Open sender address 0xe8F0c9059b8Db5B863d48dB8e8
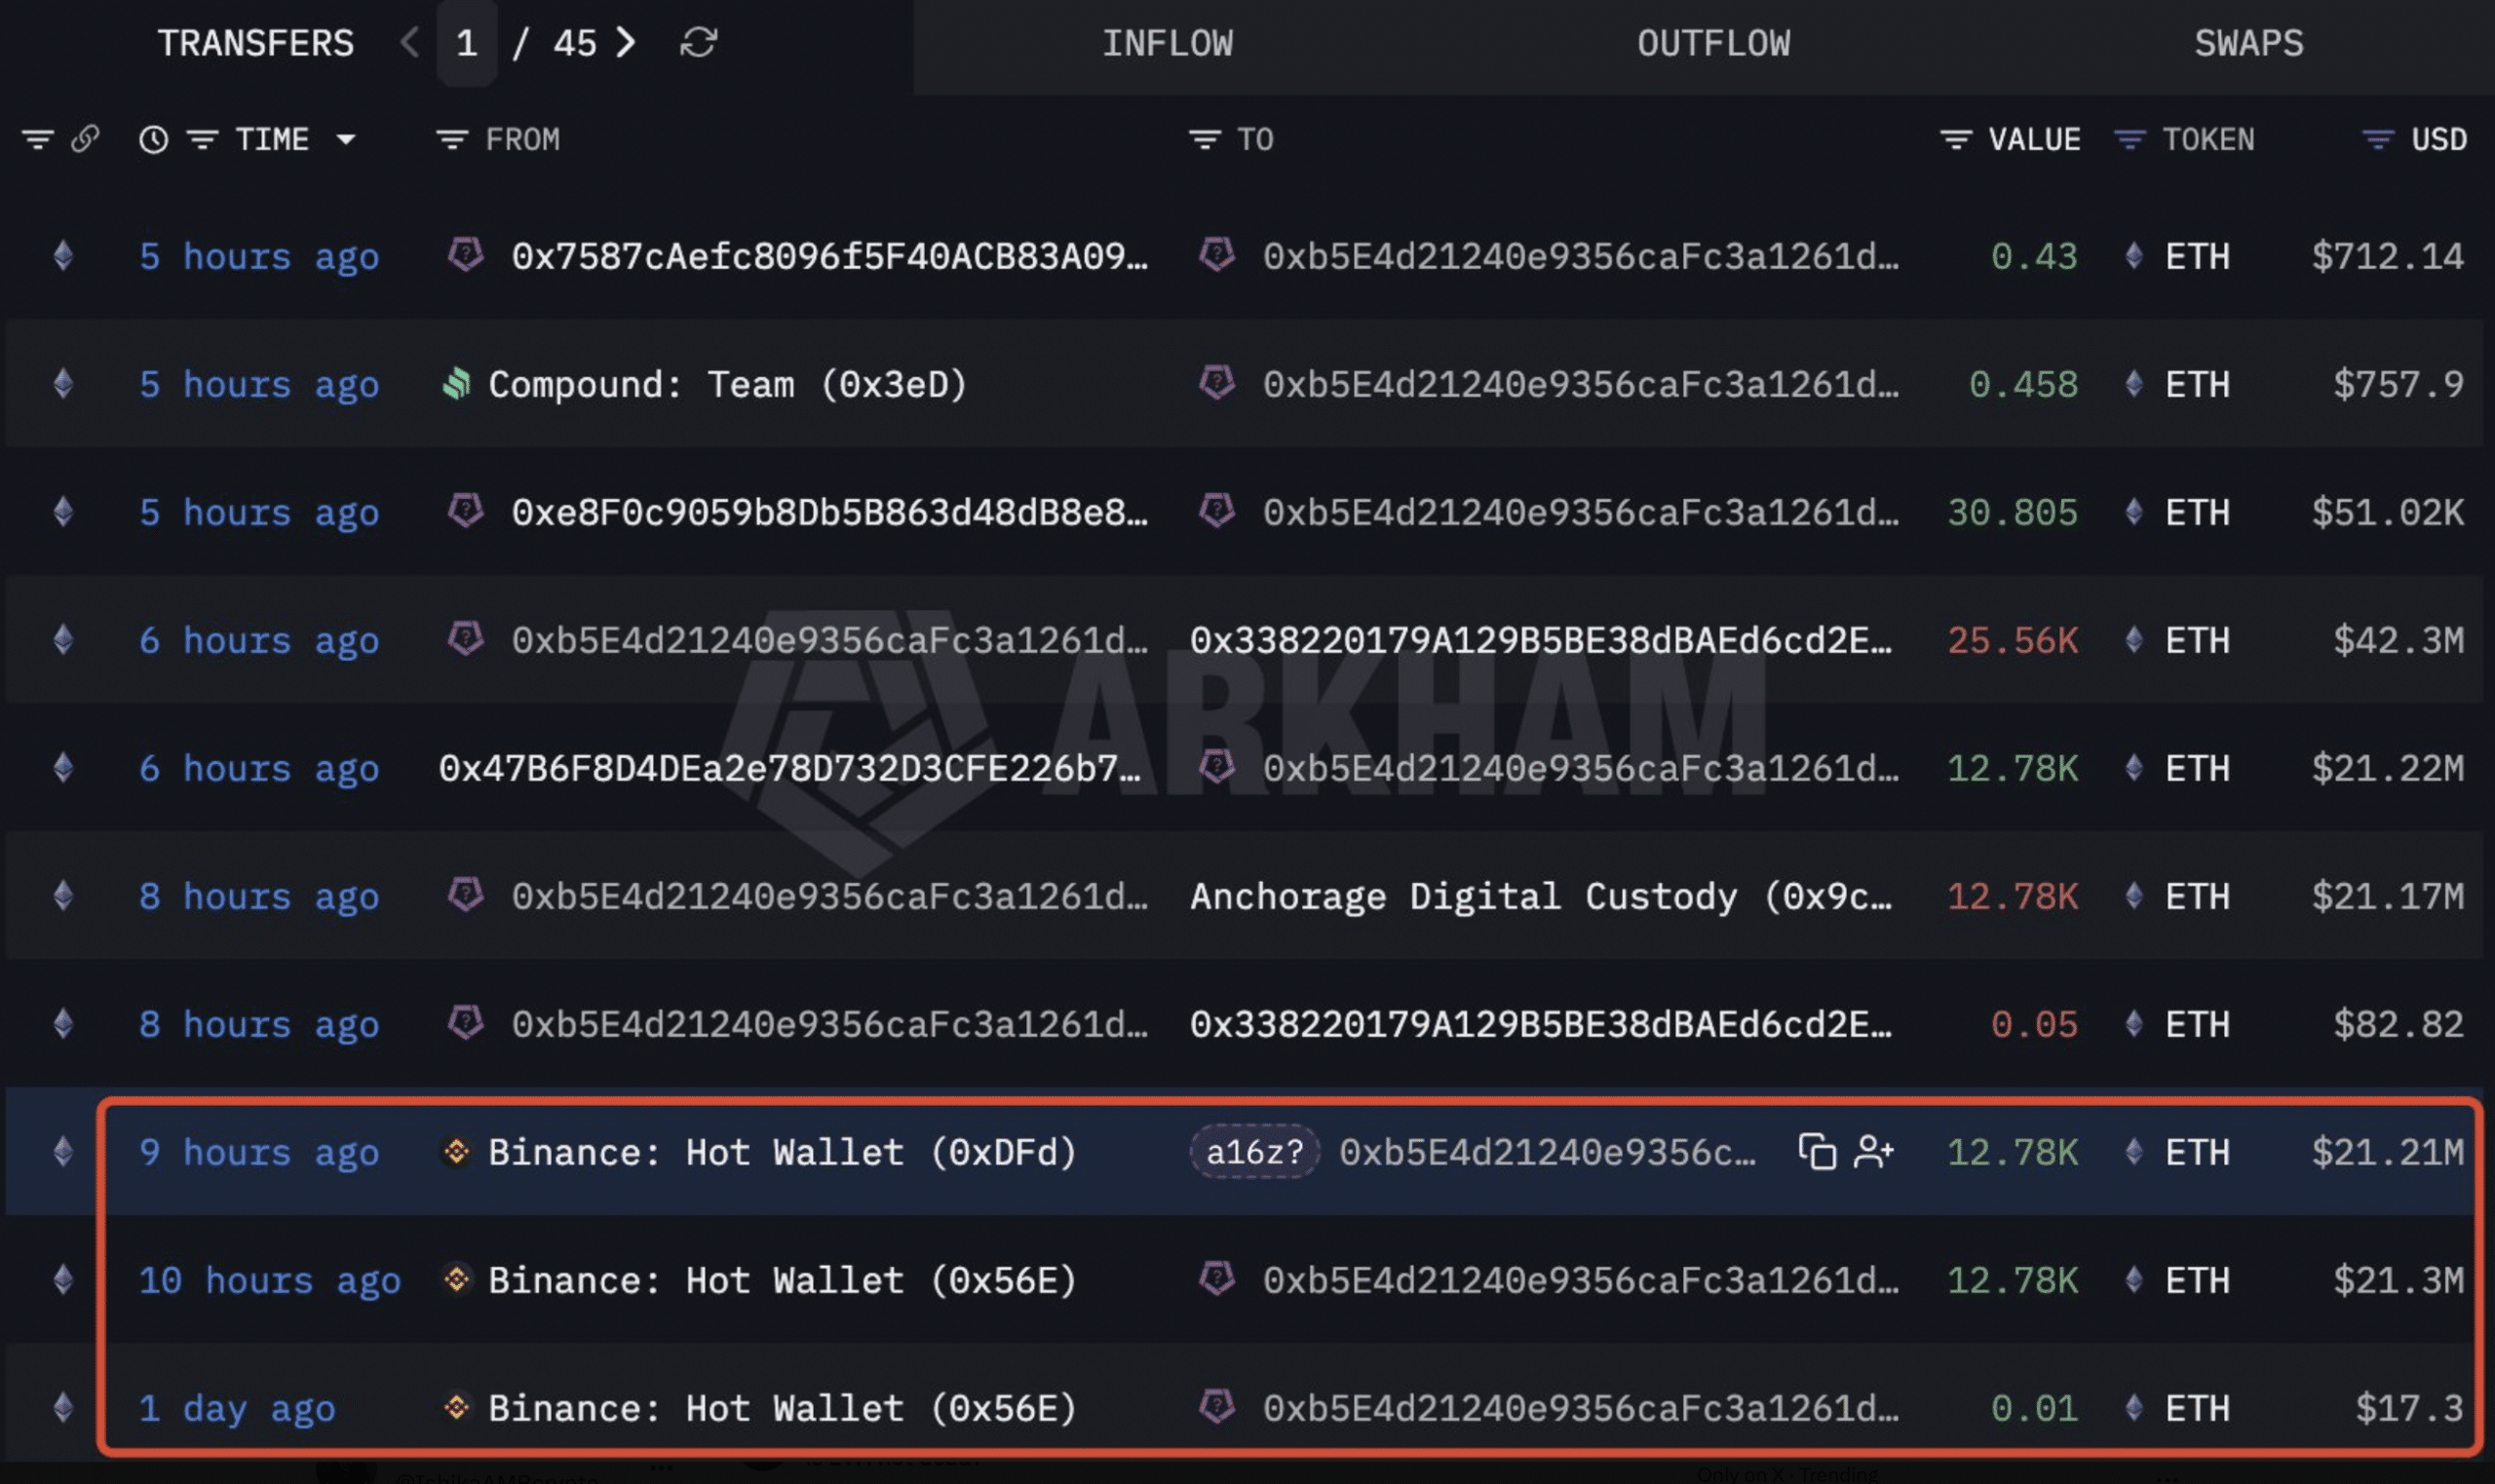Viewport: 2495px width, 1484px height. 830,512
